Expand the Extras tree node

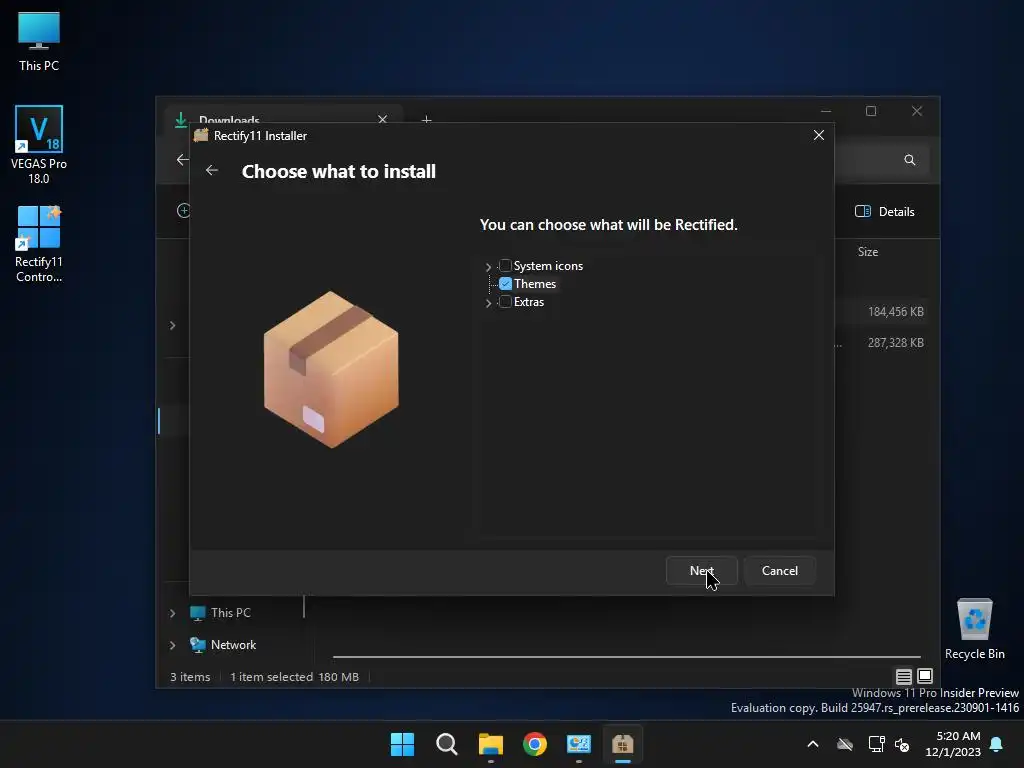488,302
